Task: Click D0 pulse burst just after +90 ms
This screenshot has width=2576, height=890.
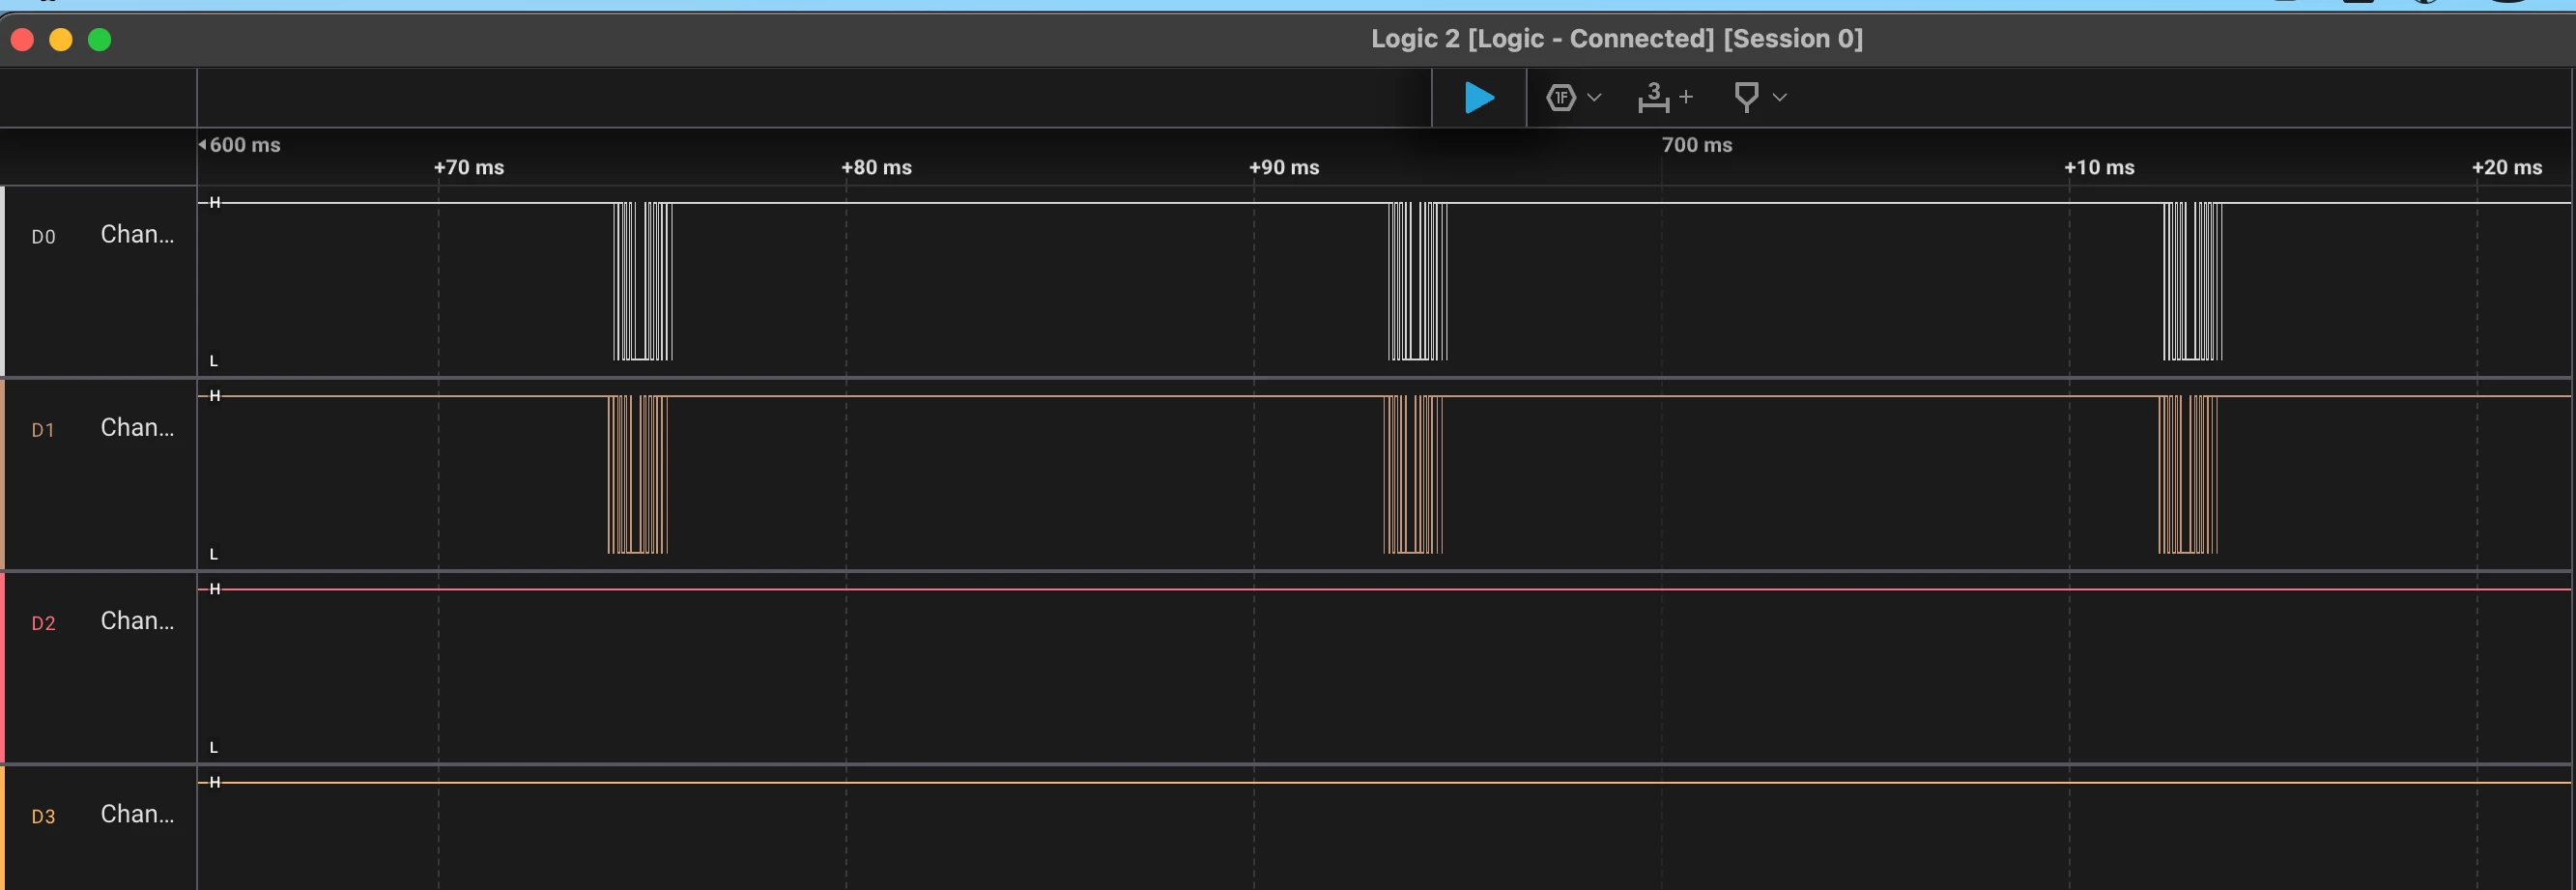Action: (x=1418, y=281)
